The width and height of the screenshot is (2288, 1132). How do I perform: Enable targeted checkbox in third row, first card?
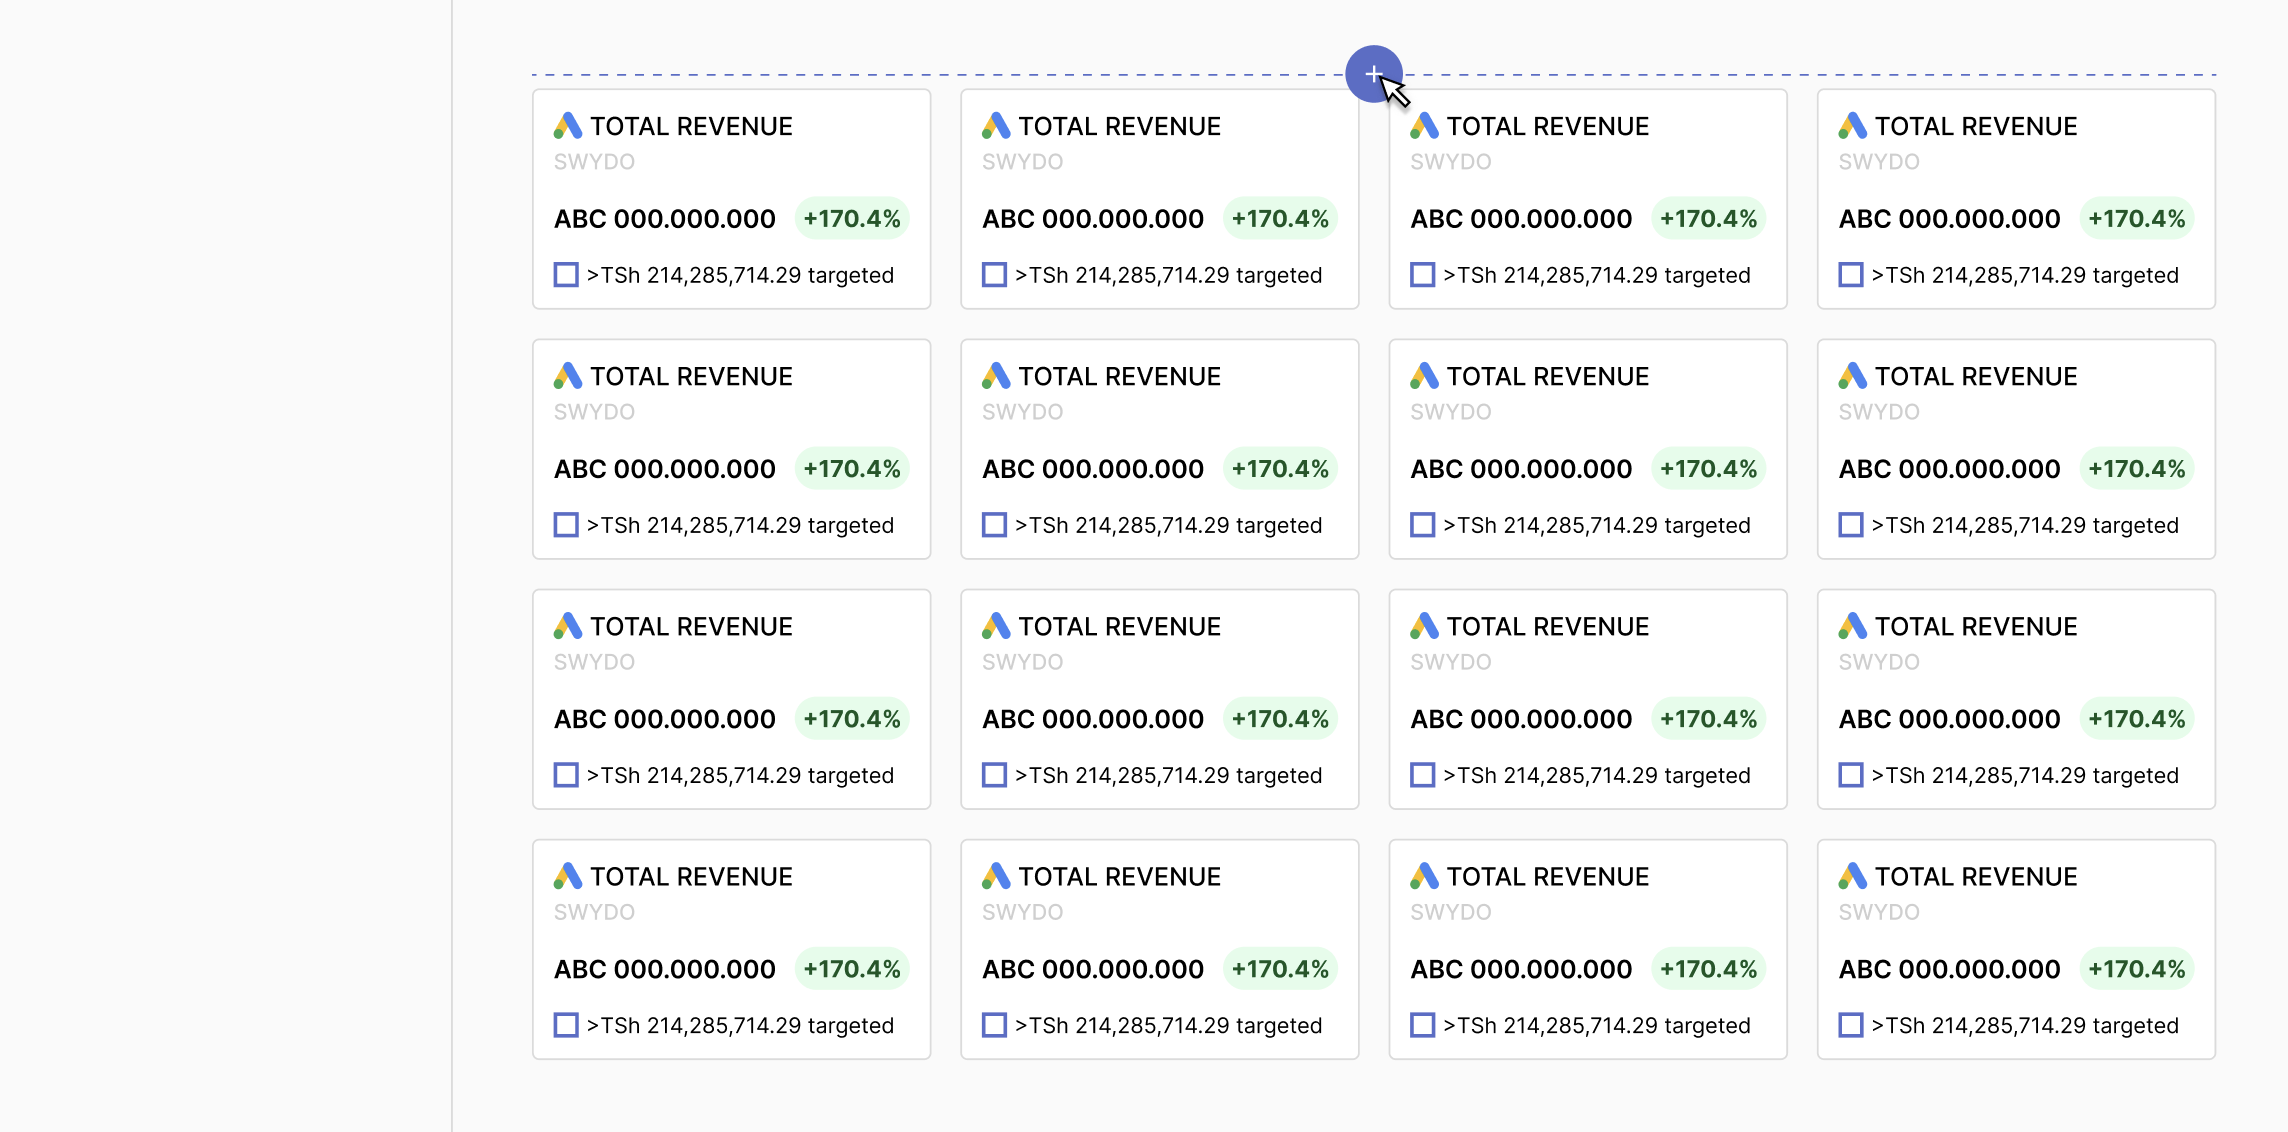click(566, 774)
